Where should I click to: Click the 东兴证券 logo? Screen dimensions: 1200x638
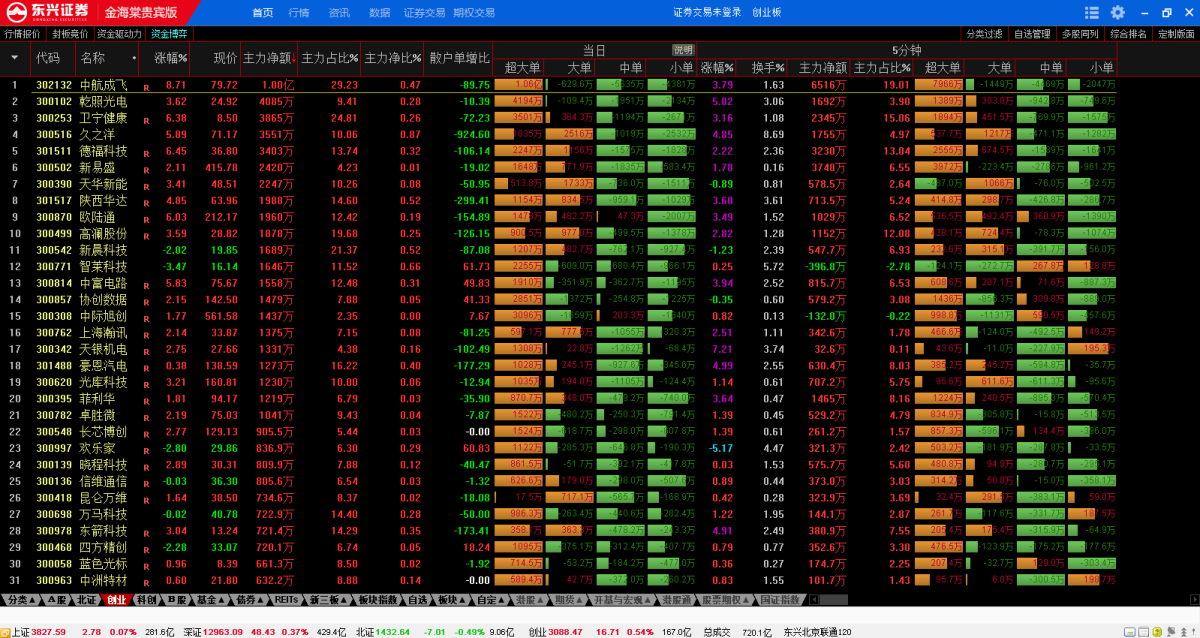46,12
